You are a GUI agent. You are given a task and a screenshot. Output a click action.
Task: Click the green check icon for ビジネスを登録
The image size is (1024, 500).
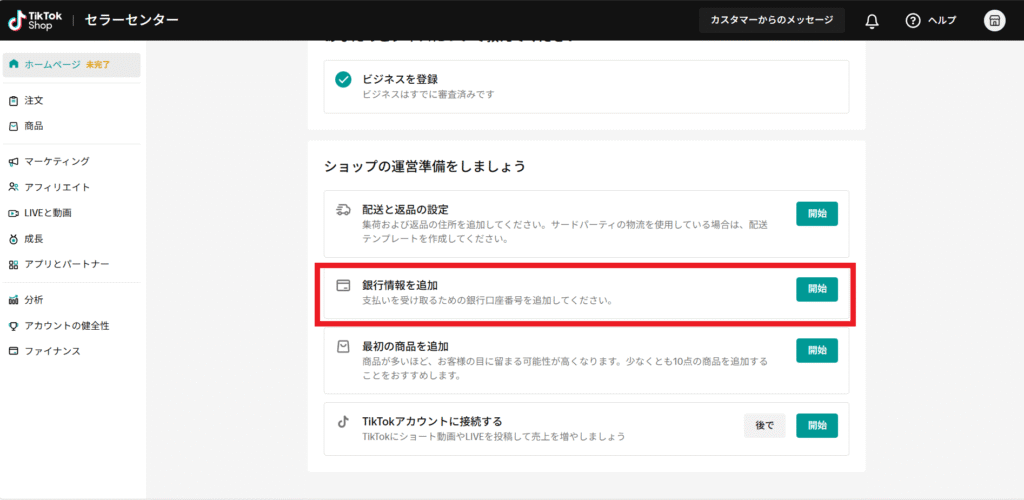click(x=344, y=80)
